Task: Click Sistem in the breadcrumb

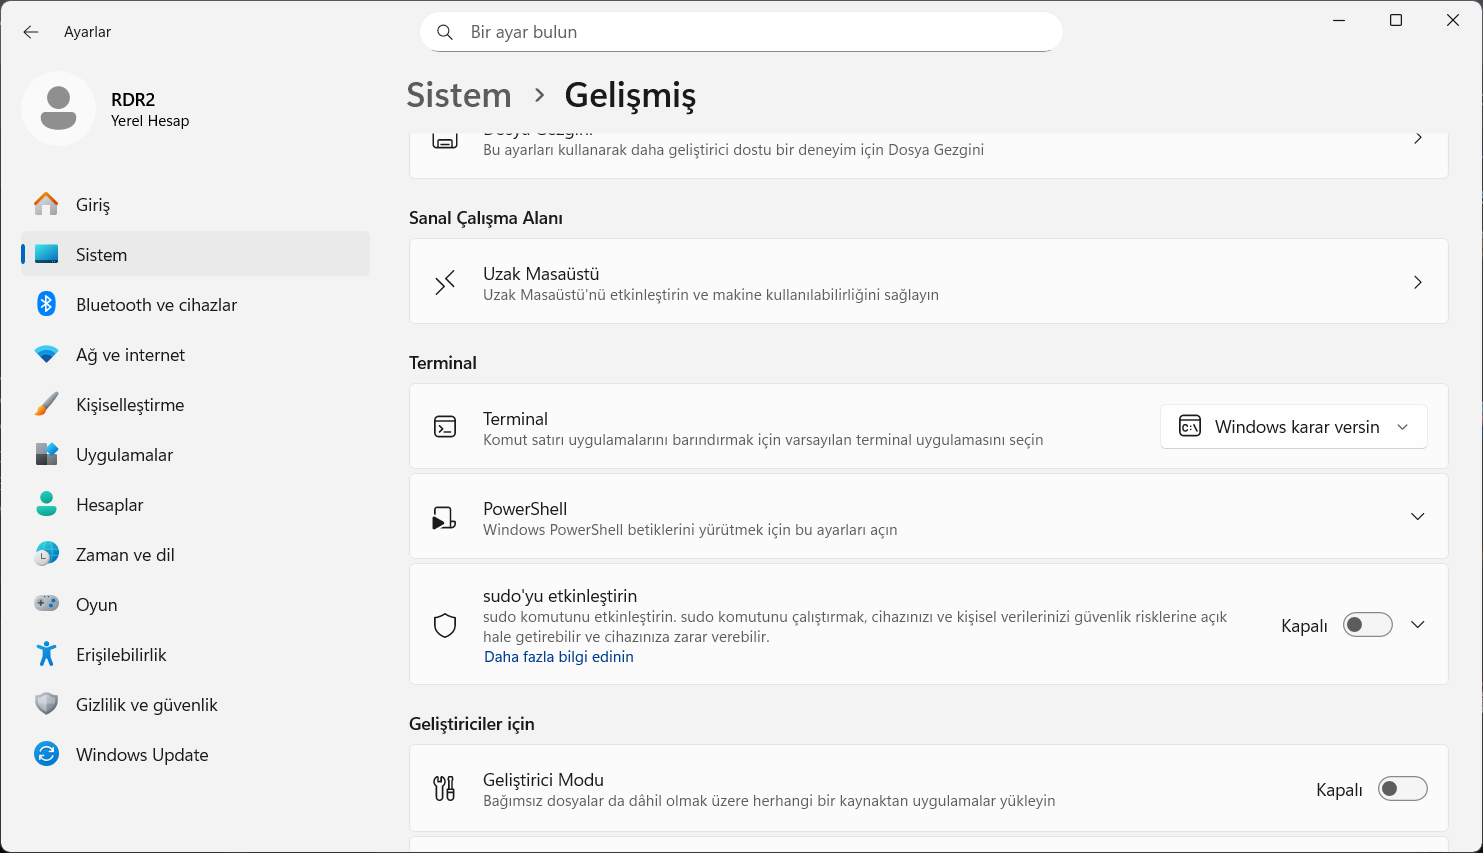Action: click(x=459, y=95)
